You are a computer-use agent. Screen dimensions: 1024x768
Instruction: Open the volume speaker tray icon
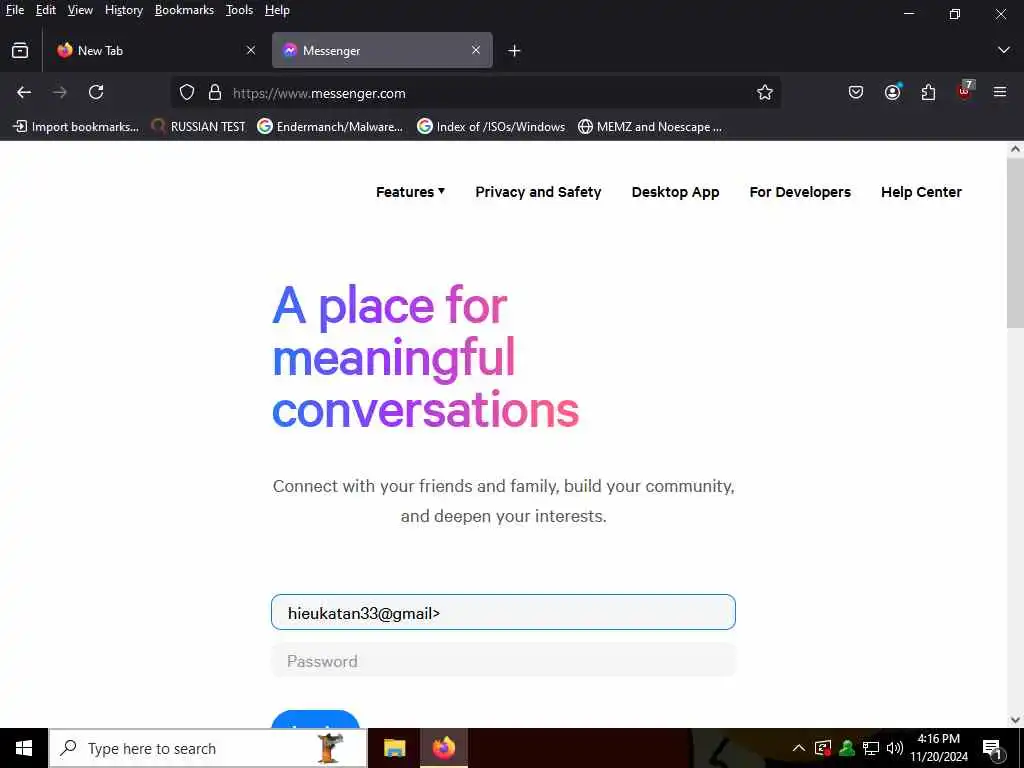coord(895,748)
